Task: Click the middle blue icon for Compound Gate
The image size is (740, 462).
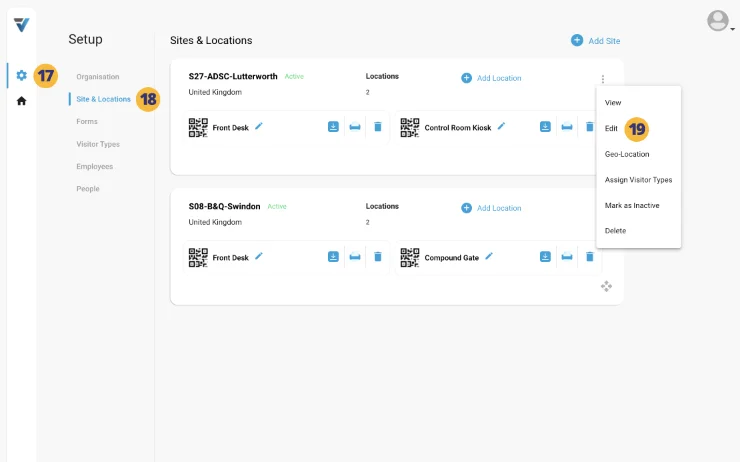Action: [567, 257]
